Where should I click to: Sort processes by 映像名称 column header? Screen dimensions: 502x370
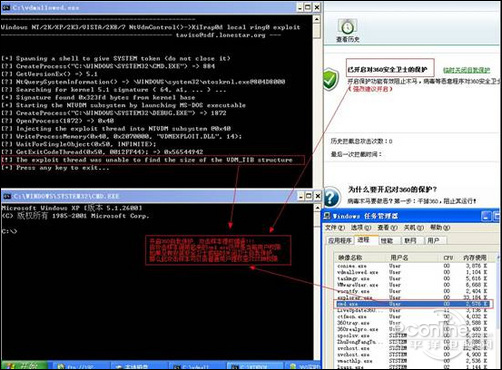tap(361, 258)
